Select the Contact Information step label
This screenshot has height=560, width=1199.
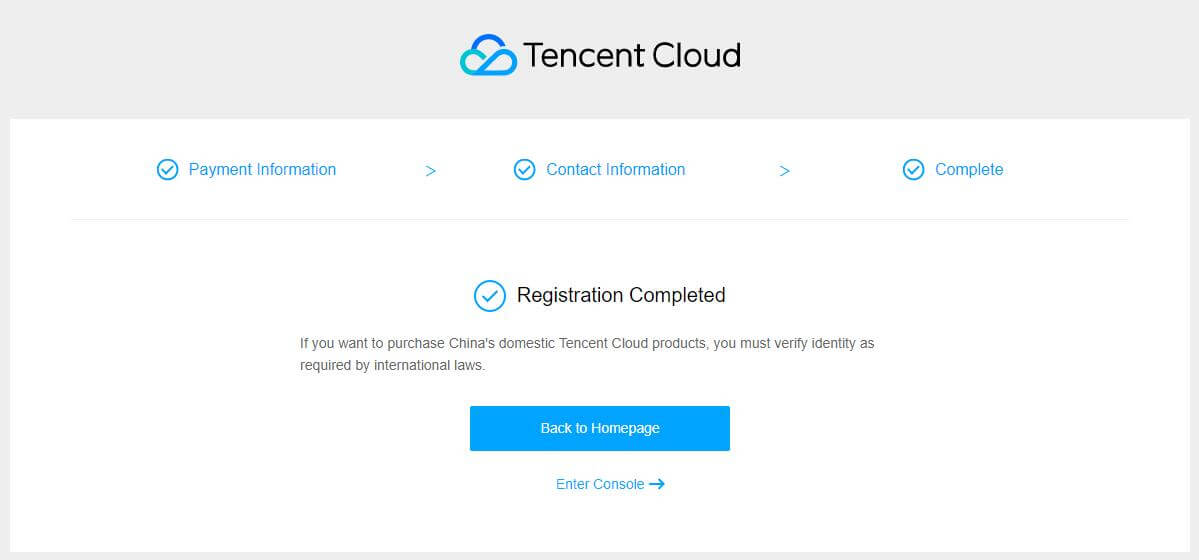[x=616, y=170]
